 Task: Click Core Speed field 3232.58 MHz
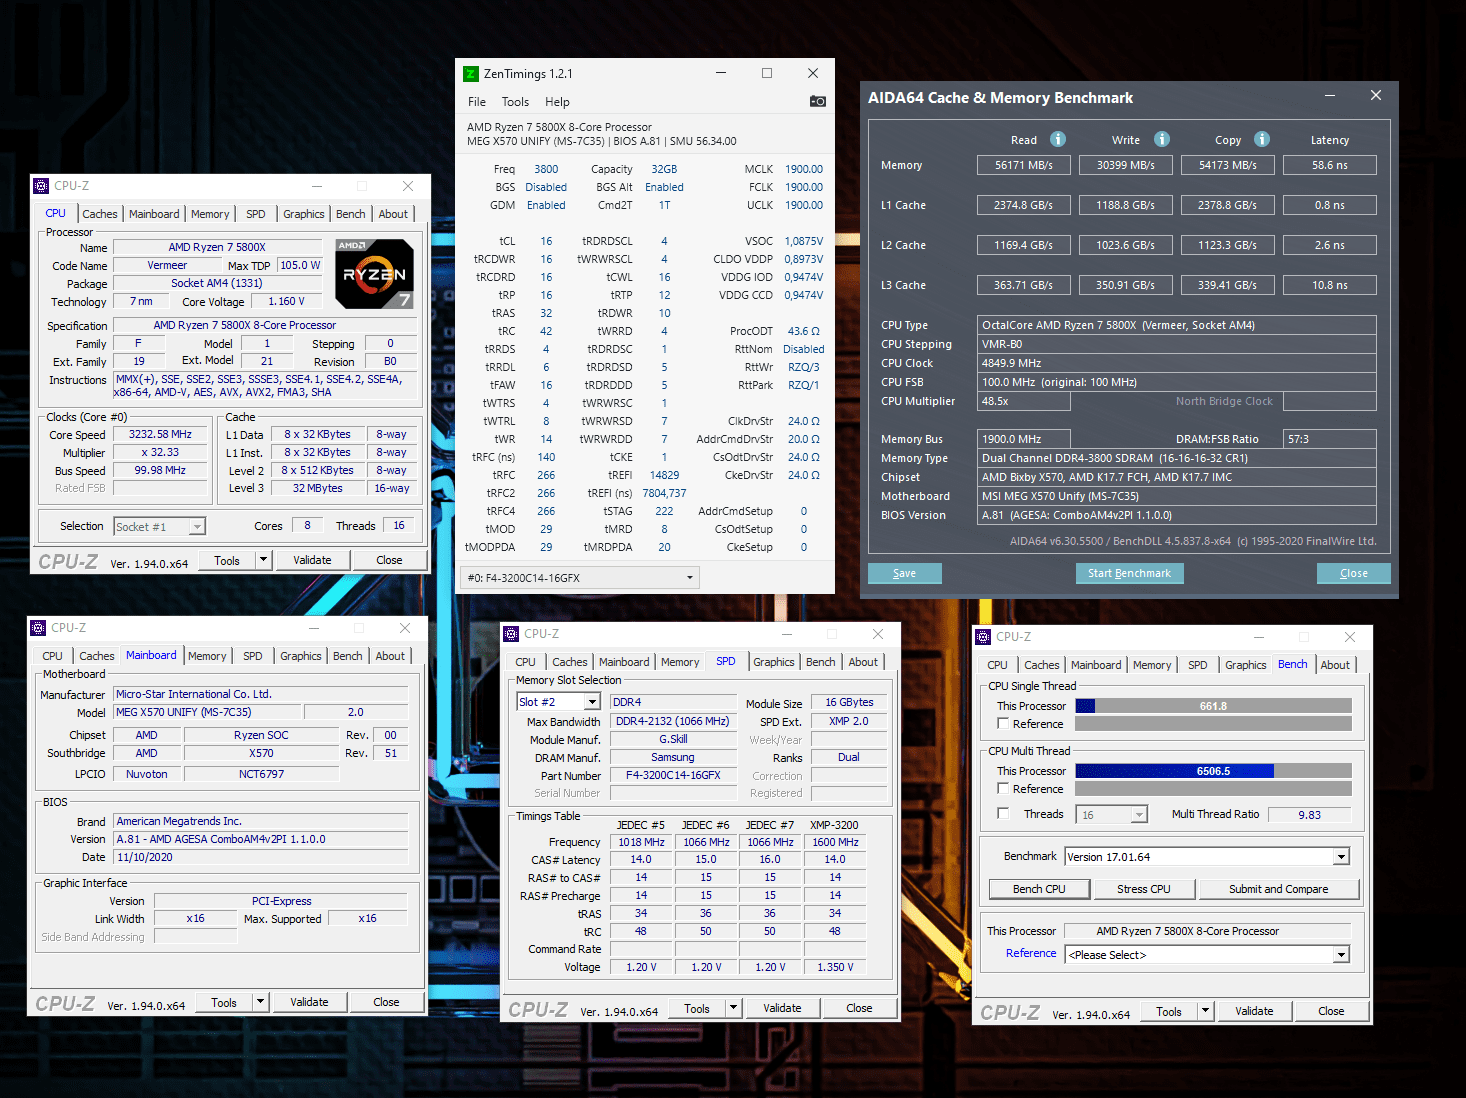tap(160, 434)
